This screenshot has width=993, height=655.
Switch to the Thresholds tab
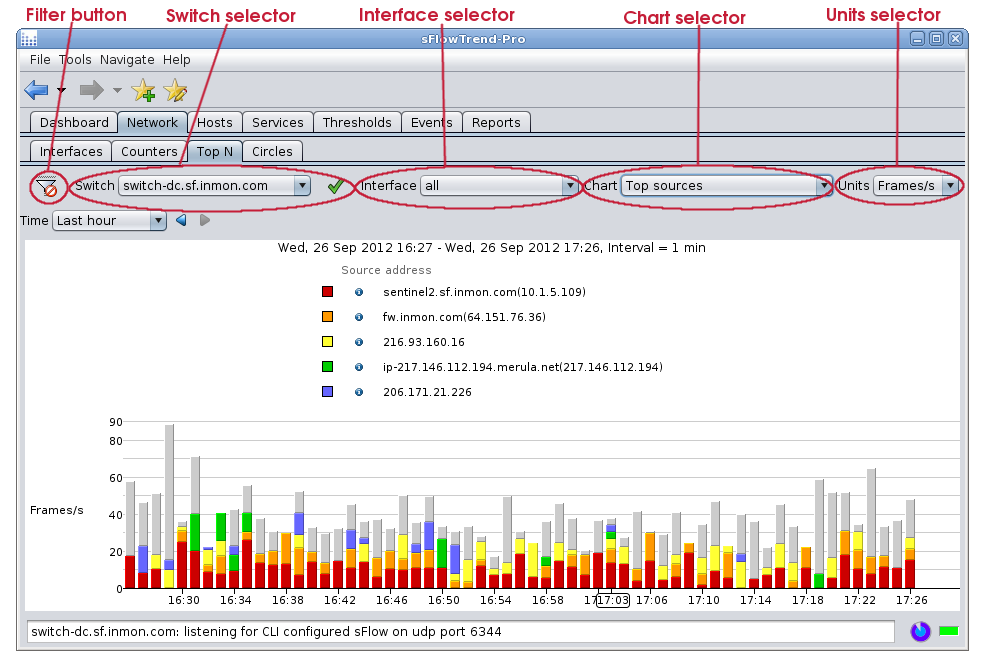pyautogui.click(x=357, y=123)
